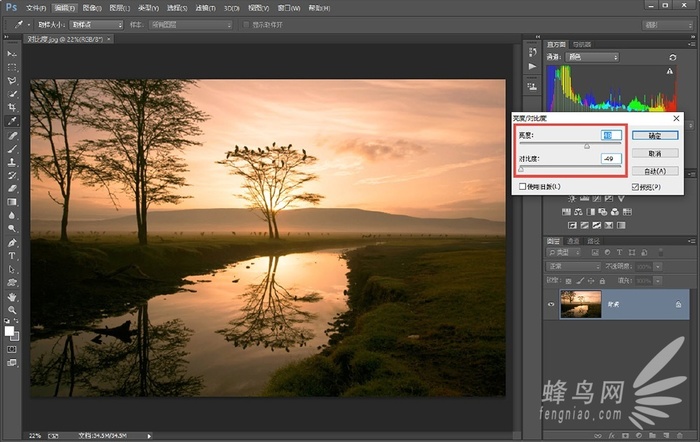Select the Zoom tool
The width and height of the screenshot is (700, 442).
click(12, 310)
